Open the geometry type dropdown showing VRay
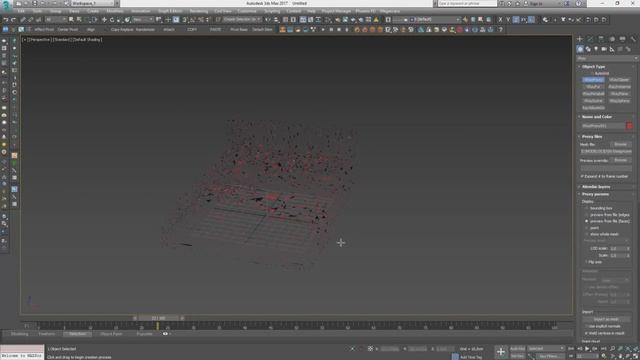640x360 pixels. (607, 58)
